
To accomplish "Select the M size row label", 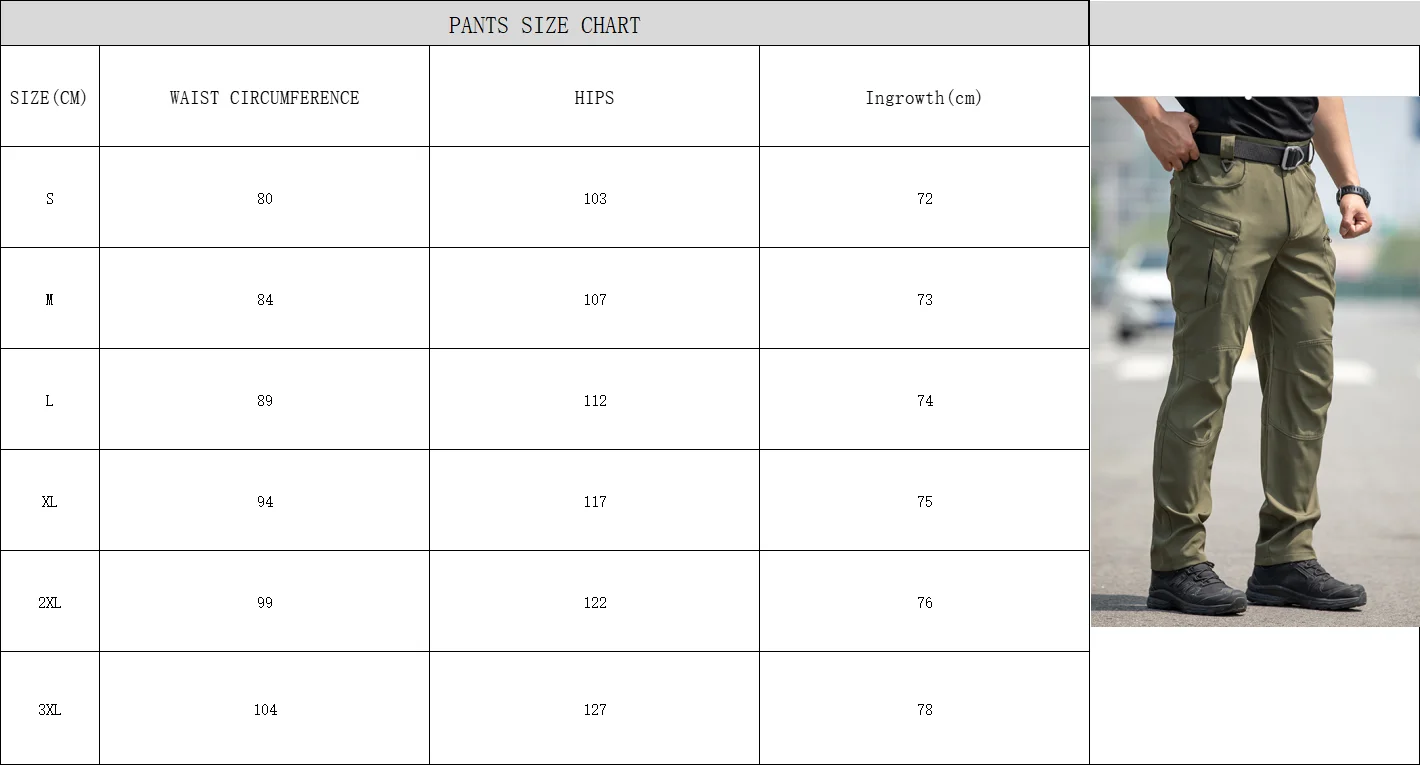I will click(x=49, y=300).
